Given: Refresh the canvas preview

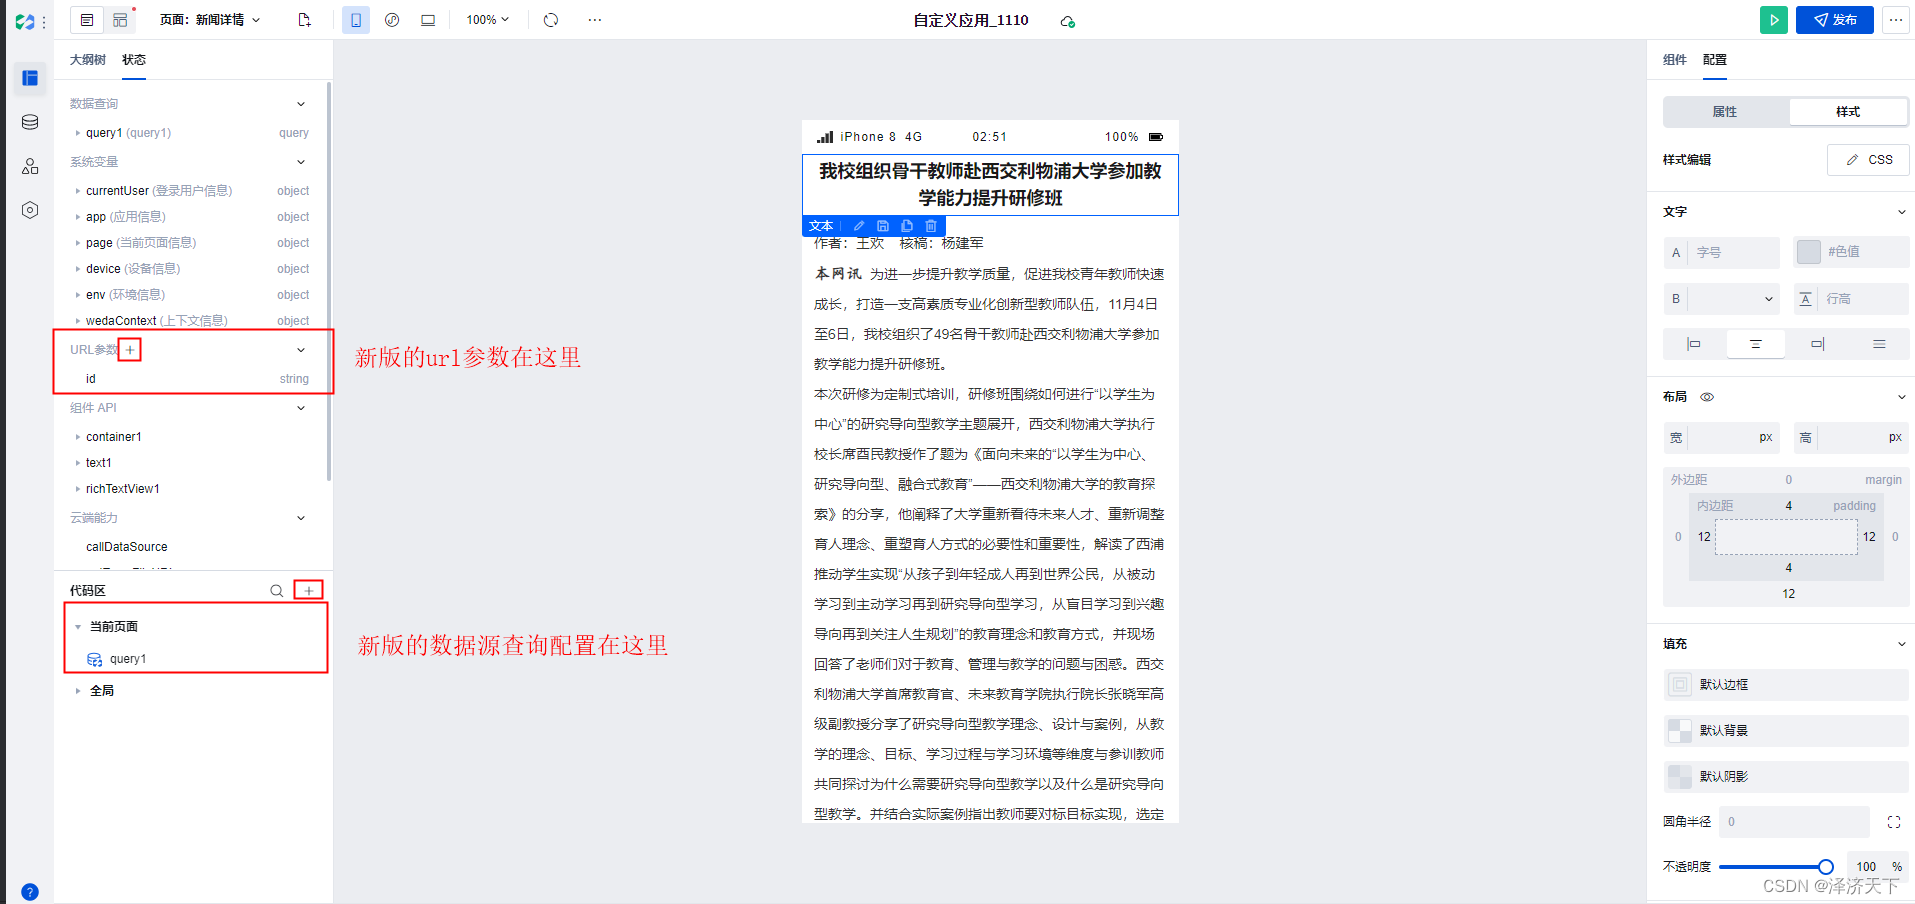Looking at the screenshot, I should click(x=551, y=20).
